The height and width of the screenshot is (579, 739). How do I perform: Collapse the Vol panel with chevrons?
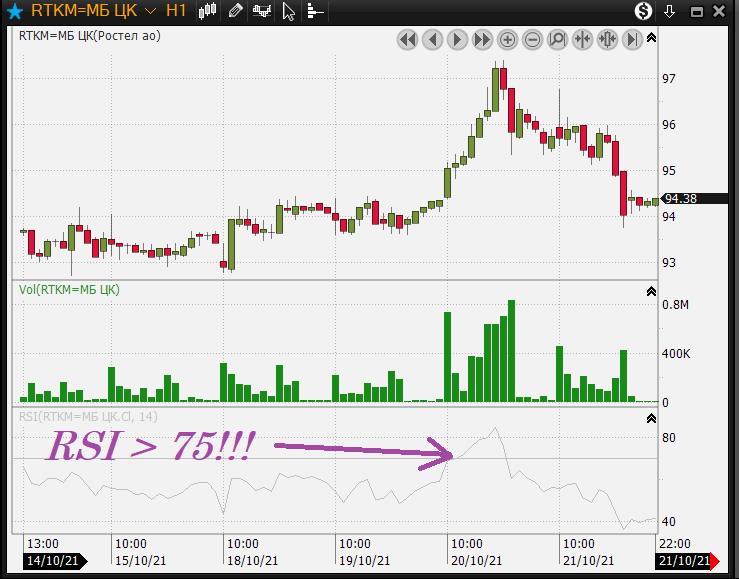[x=651, y=291]
